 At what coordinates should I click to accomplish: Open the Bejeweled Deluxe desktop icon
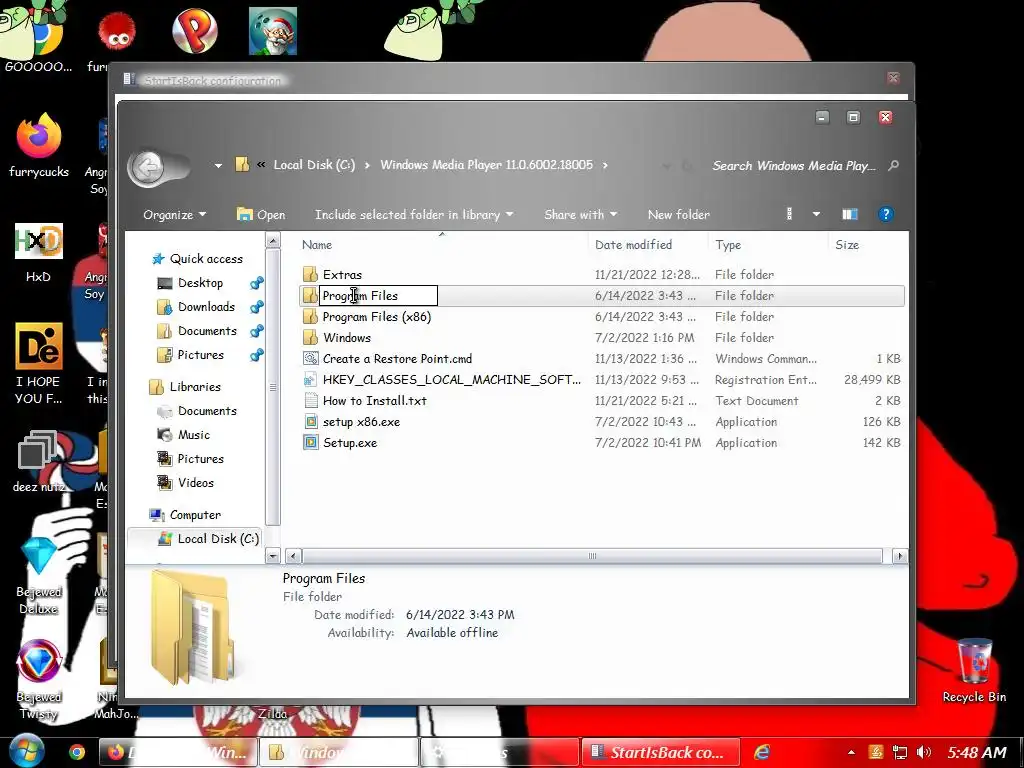click(39, 575)
